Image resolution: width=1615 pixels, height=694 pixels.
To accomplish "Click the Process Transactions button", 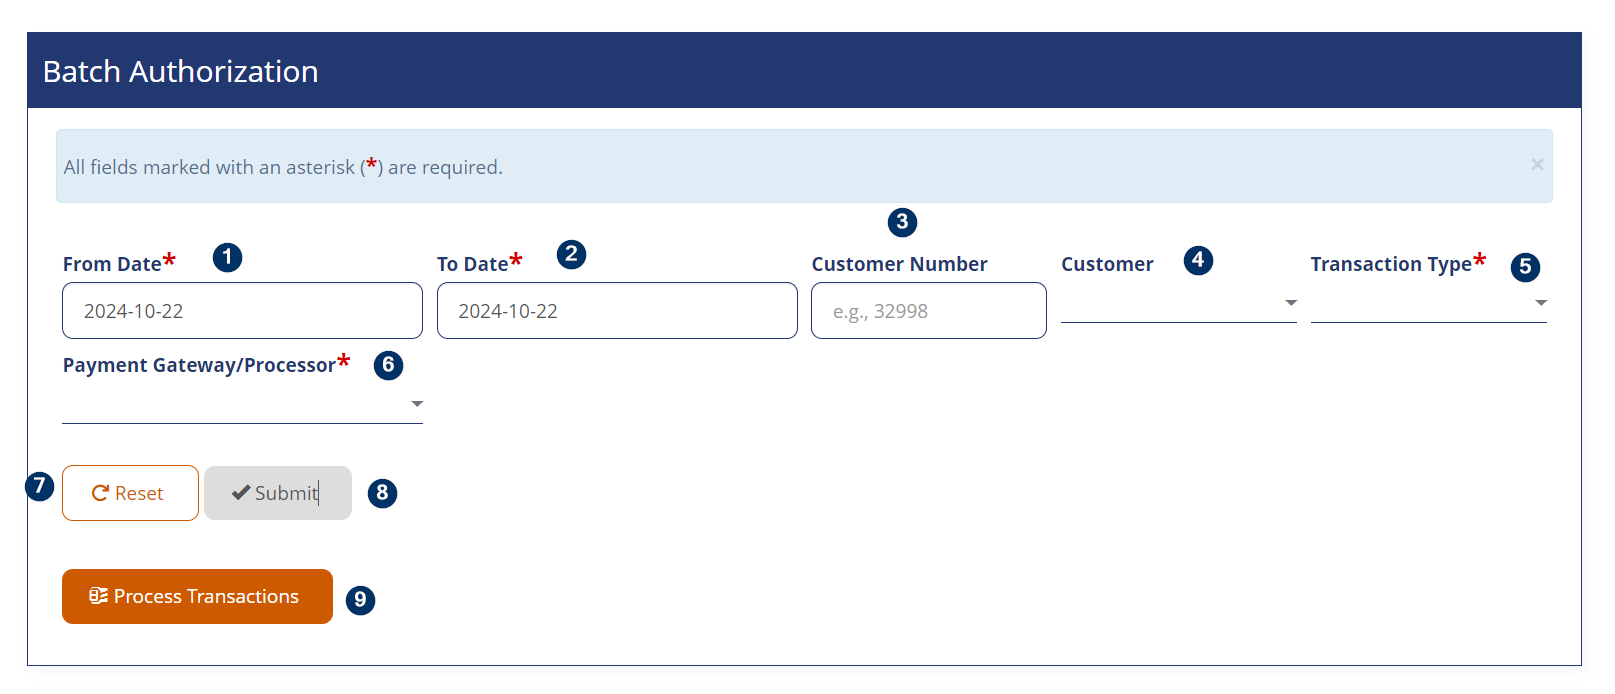I will pos(197,596).
